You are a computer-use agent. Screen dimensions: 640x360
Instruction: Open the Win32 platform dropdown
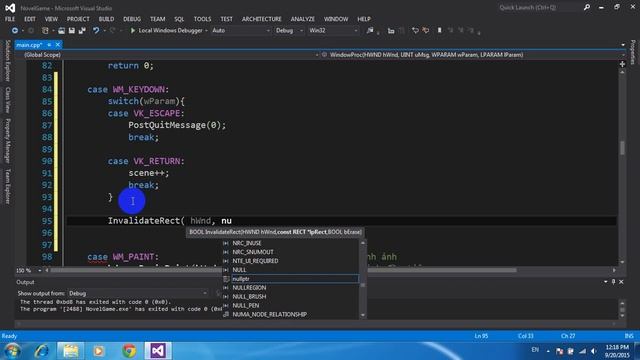click(333, 31)
